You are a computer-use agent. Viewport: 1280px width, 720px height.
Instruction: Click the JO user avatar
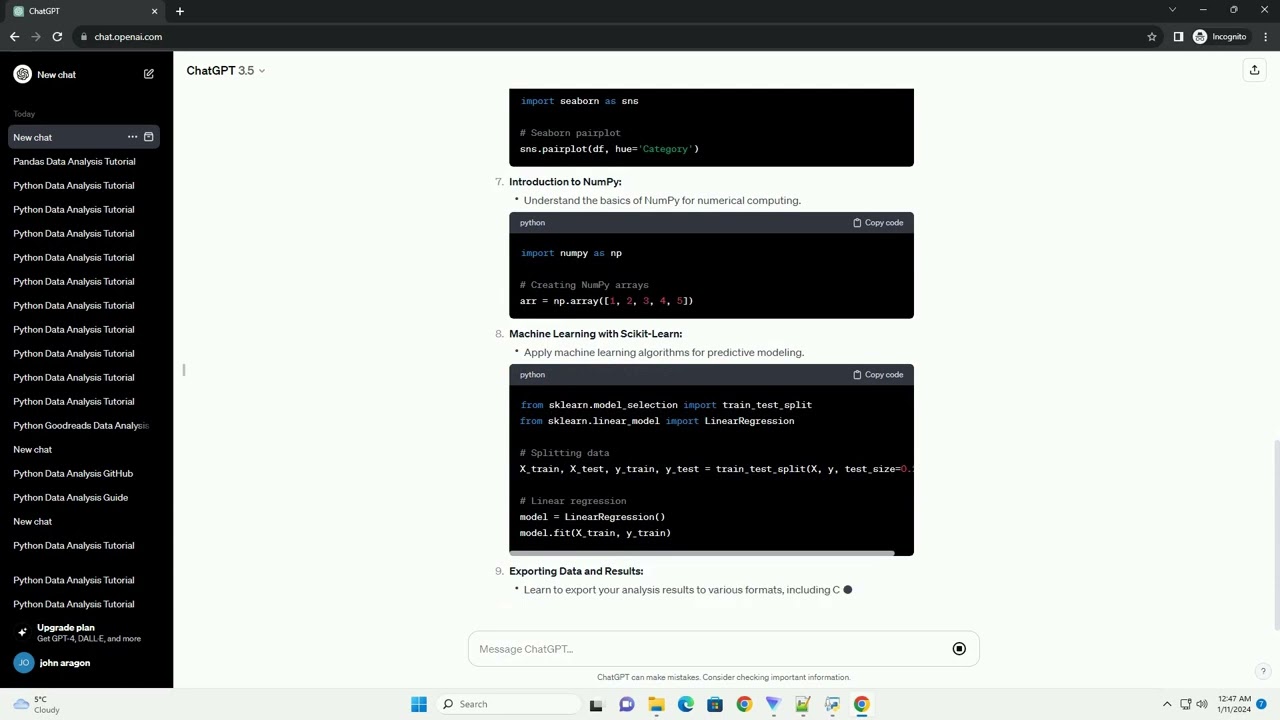(23, 663)
